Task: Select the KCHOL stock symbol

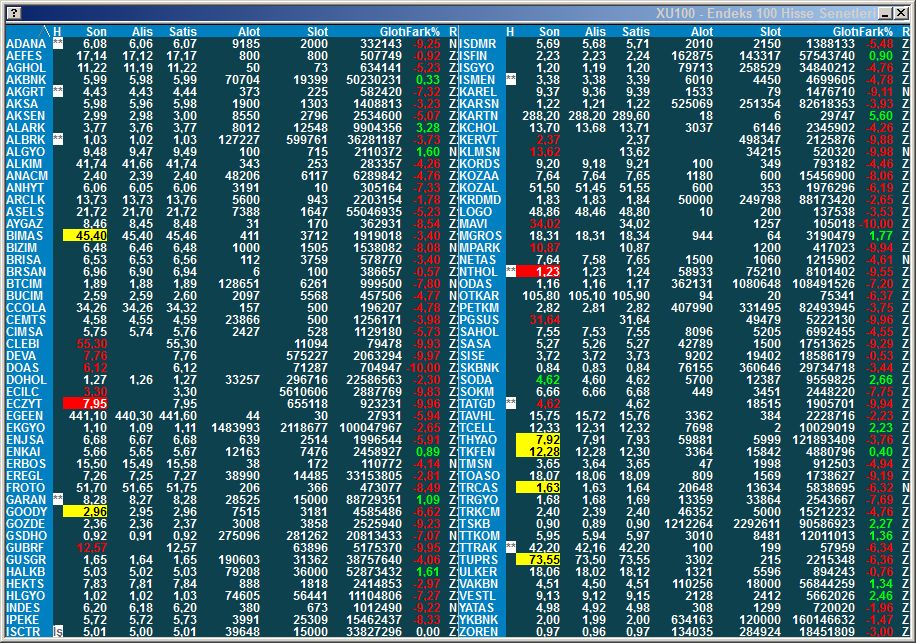Action: [x=479, y=127]
